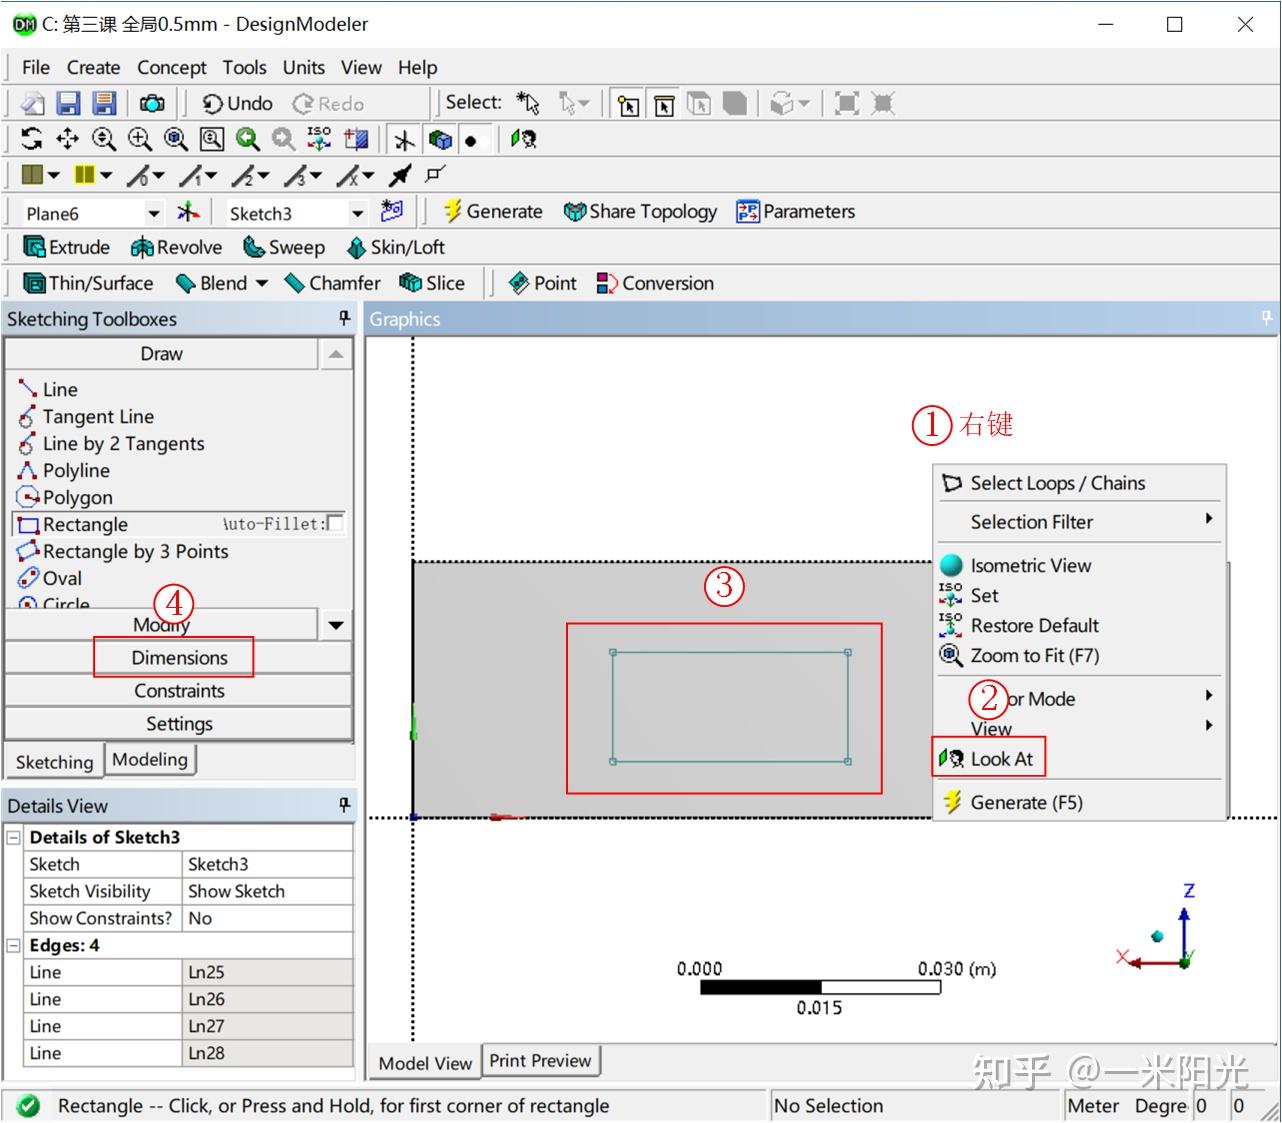Click the Generate lightning bolt icon
This screenshot has width=1282, height=1123.
[x=453, y=211]
